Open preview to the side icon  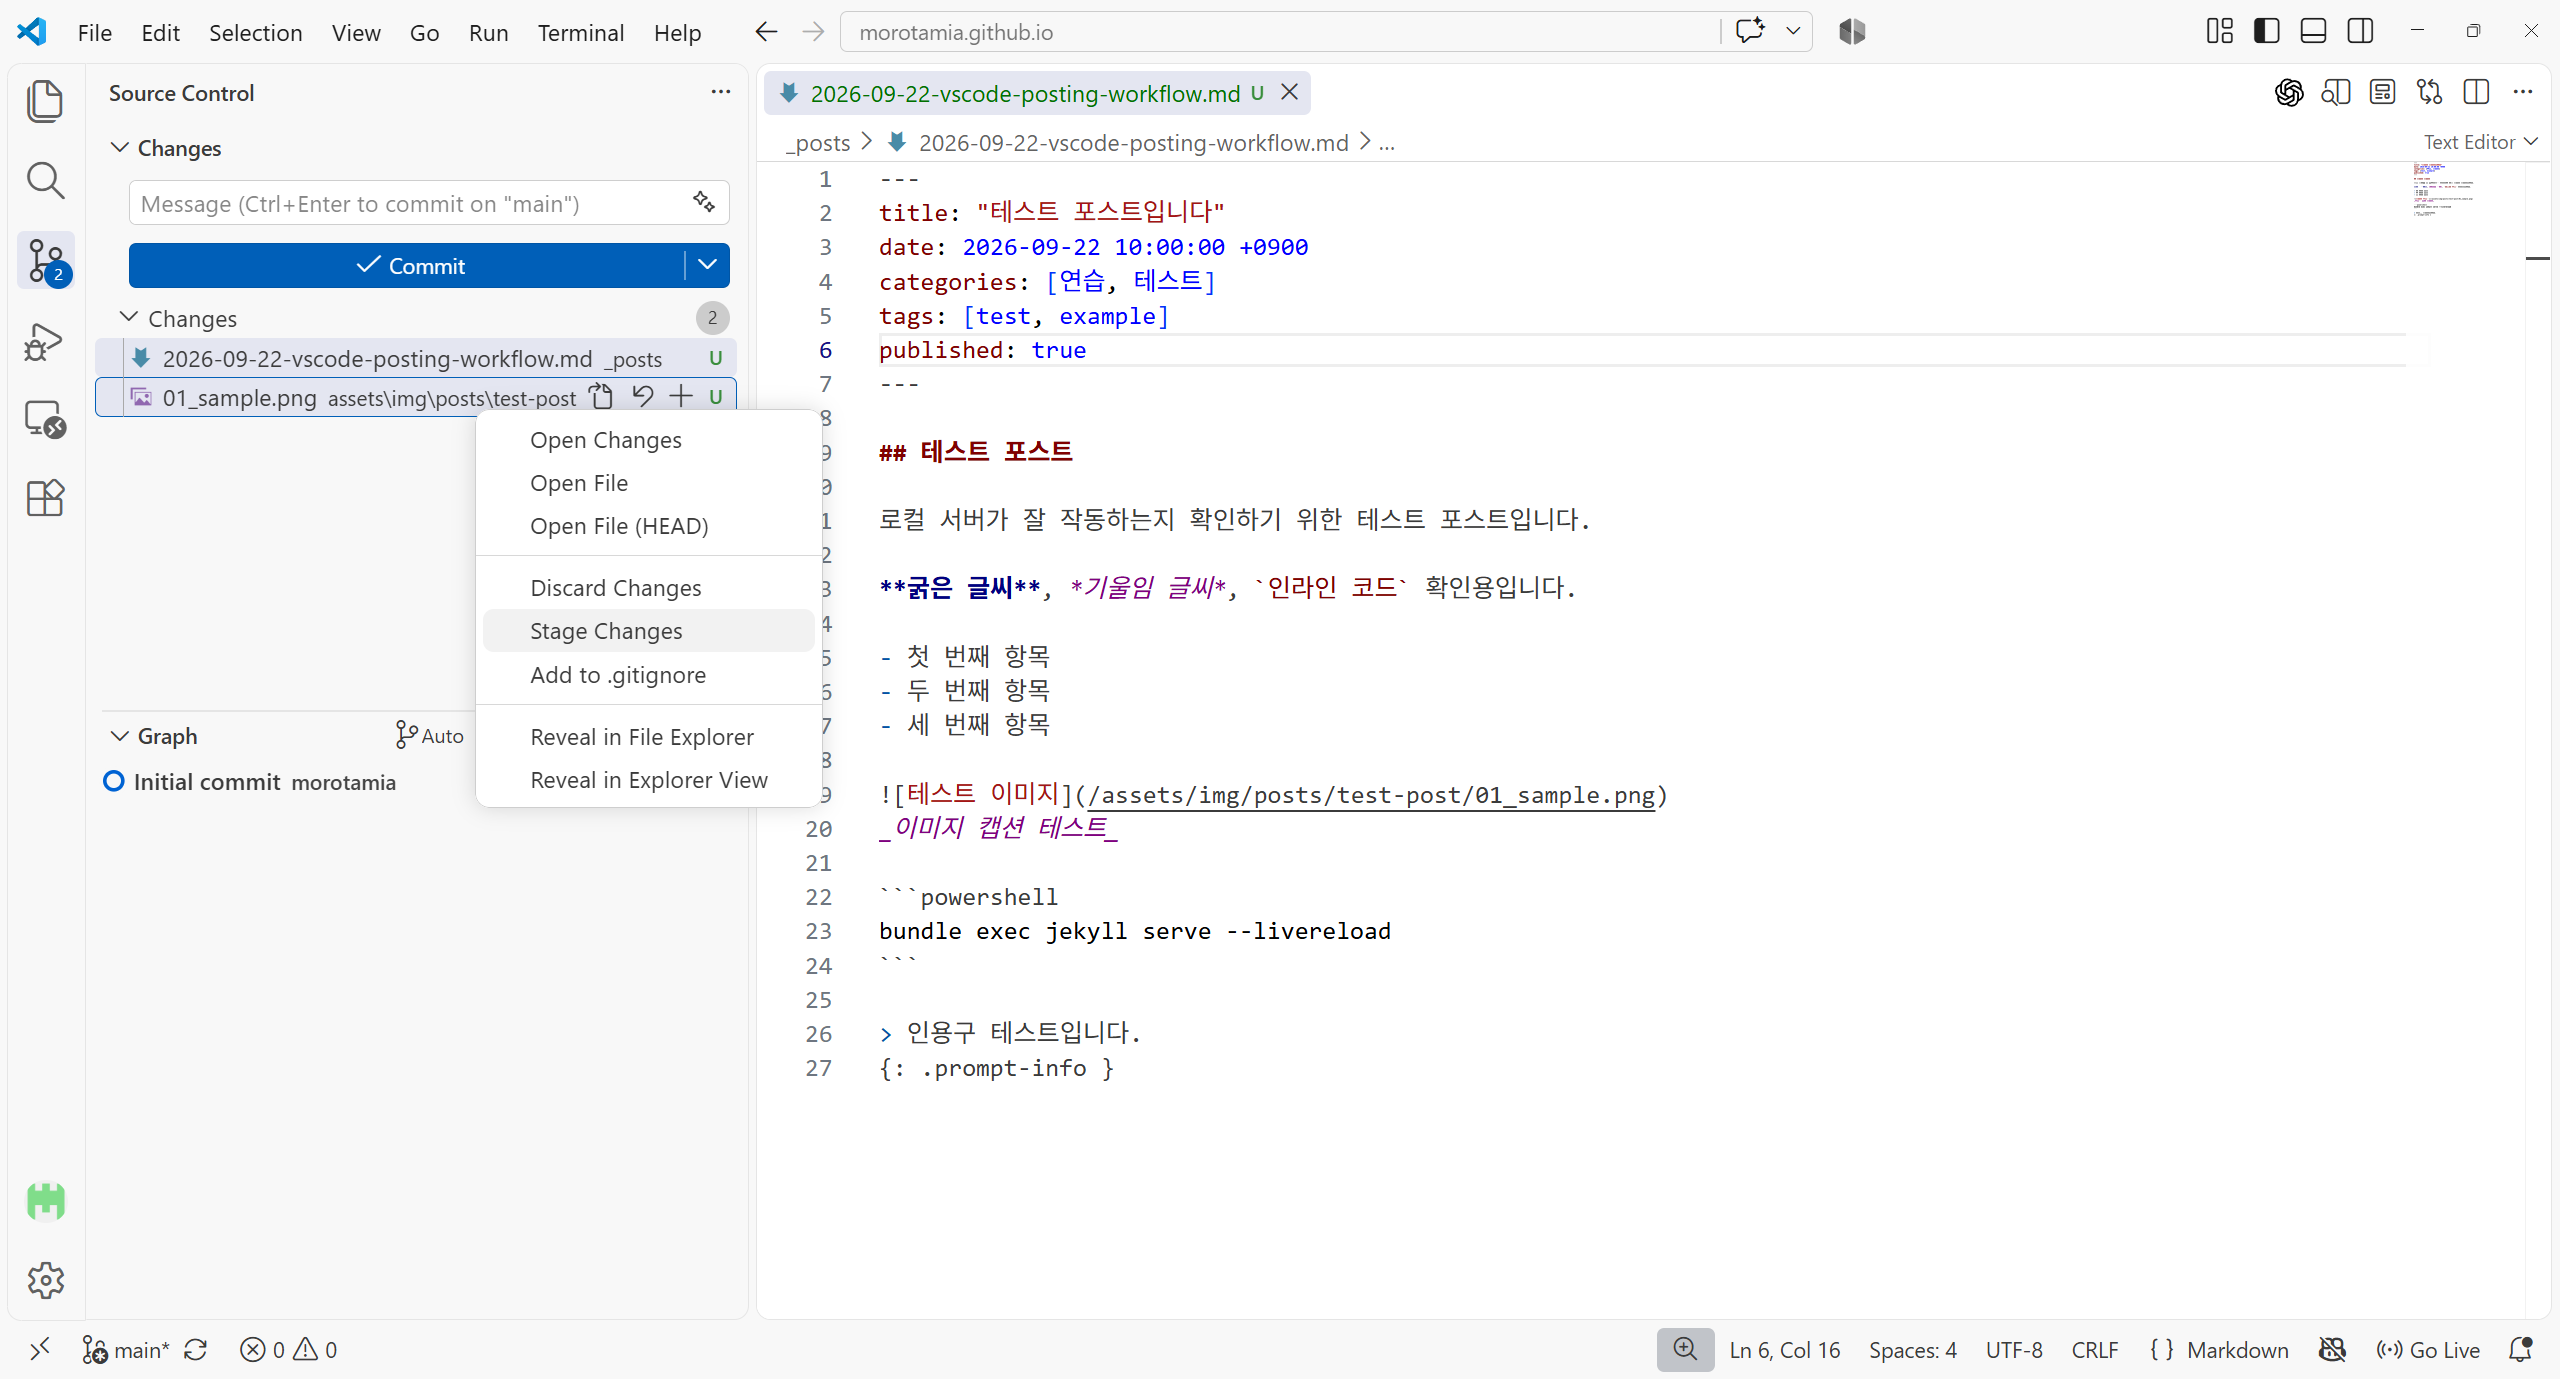(2336, 93)
